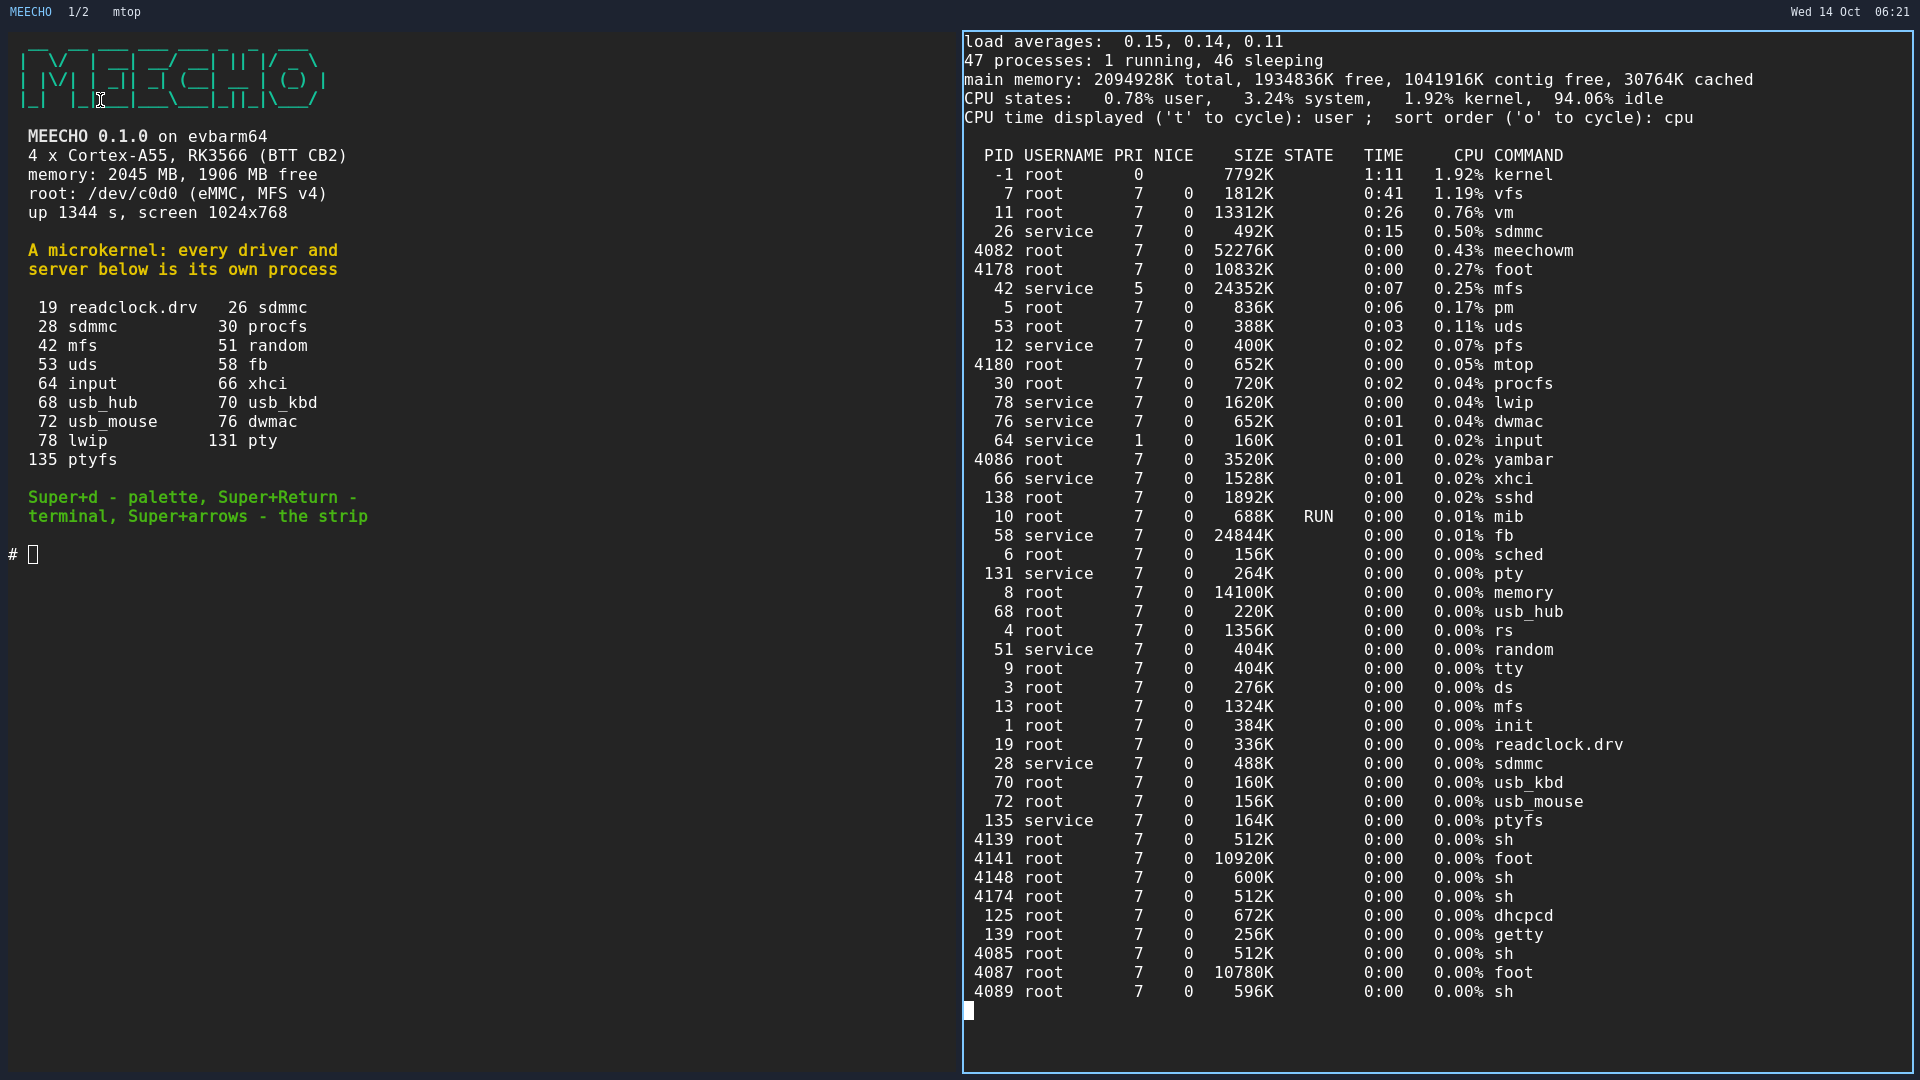Click the yellow microkernel description text
1920x1080 pixels.
point(183,260)
